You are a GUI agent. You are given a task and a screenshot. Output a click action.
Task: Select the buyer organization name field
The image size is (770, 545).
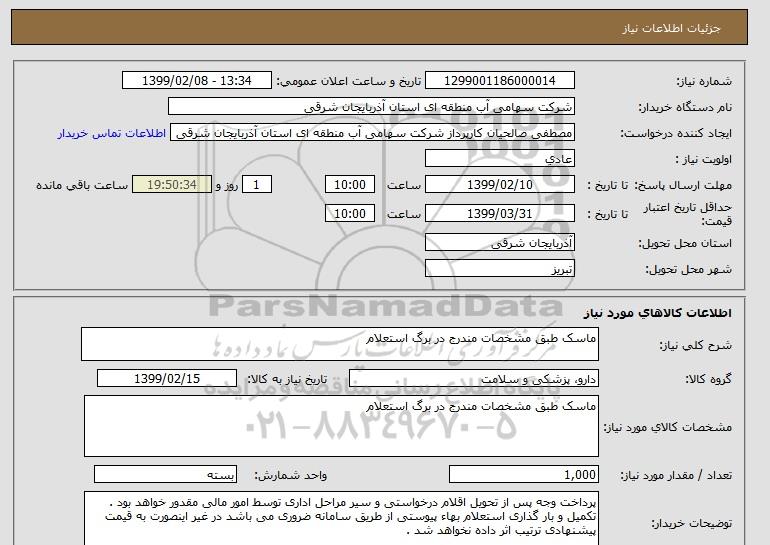coord(371,107)
